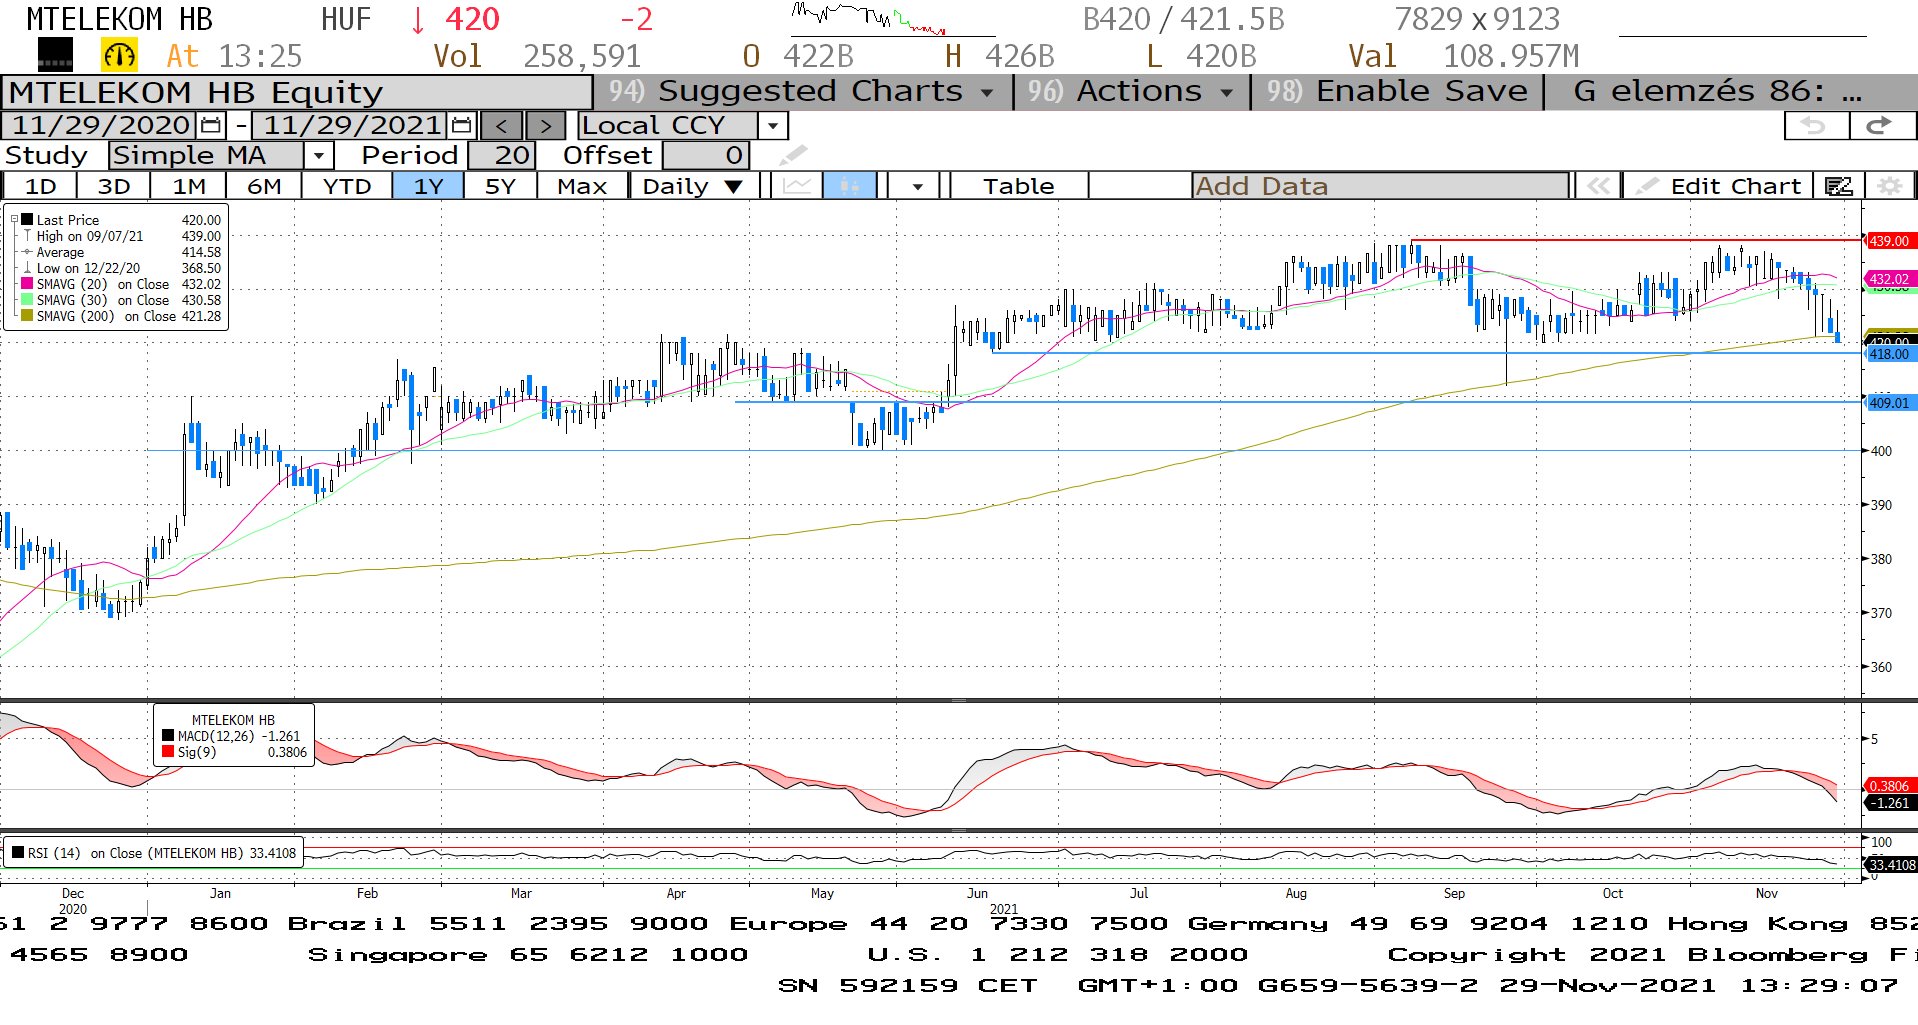Click the MTELEKOM HB Equity security field
This screenshot has height=1025, width=1918.
click(x=297, y=92)
